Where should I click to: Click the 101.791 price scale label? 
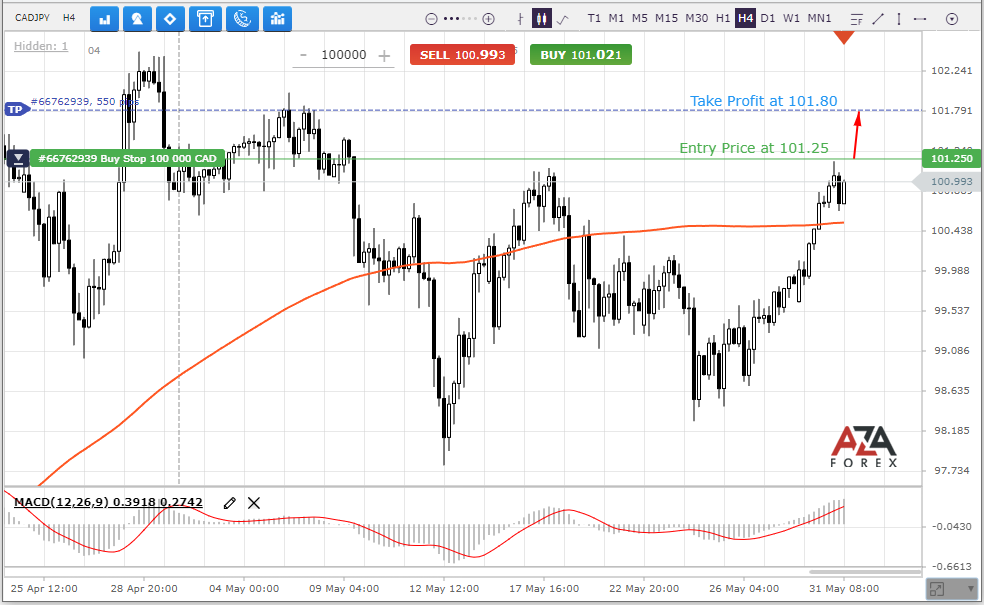[x=951, y=110]
